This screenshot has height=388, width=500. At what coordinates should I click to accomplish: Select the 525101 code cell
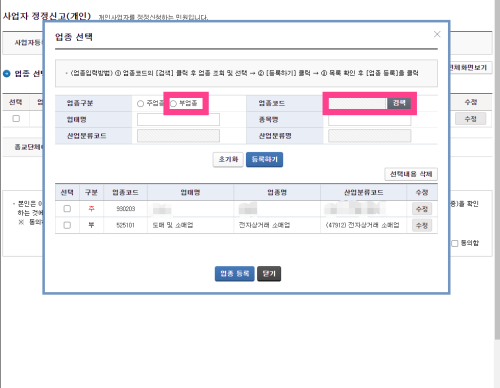[125, 225]
